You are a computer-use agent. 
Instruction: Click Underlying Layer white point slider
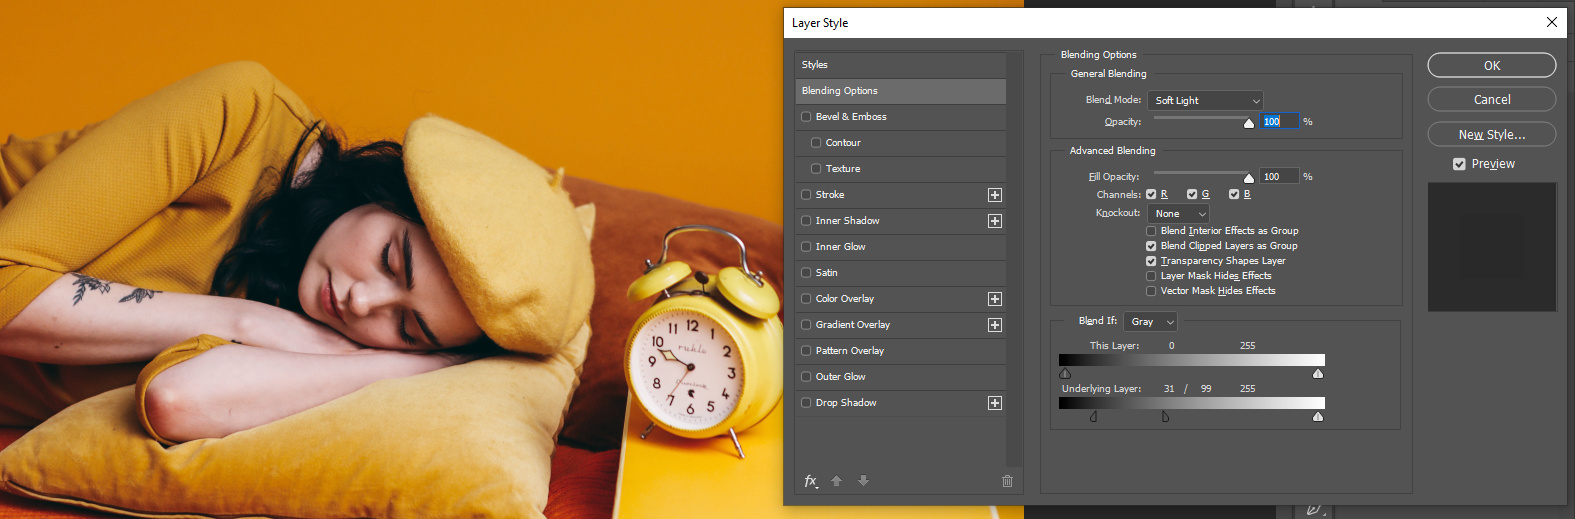pos(1318,416)
